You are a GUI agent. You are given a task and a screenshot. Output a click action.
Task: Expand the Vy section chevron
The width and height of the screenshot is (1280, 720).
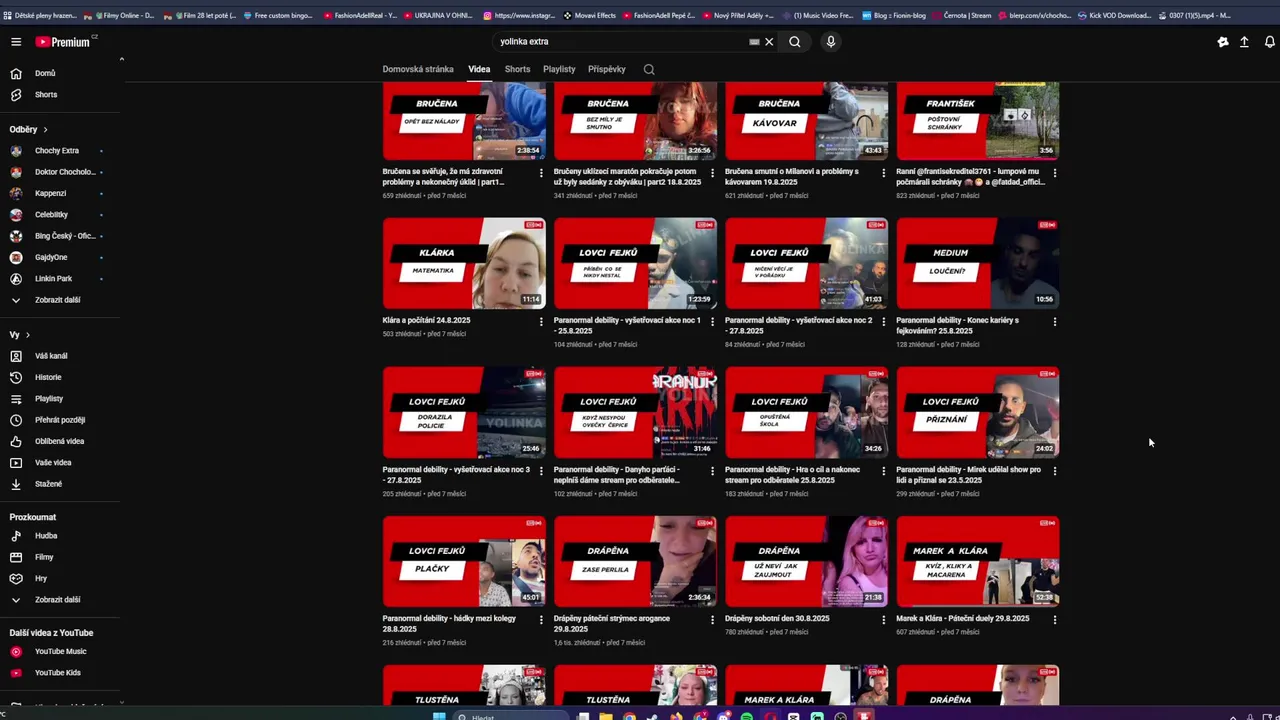click(27, 335)
